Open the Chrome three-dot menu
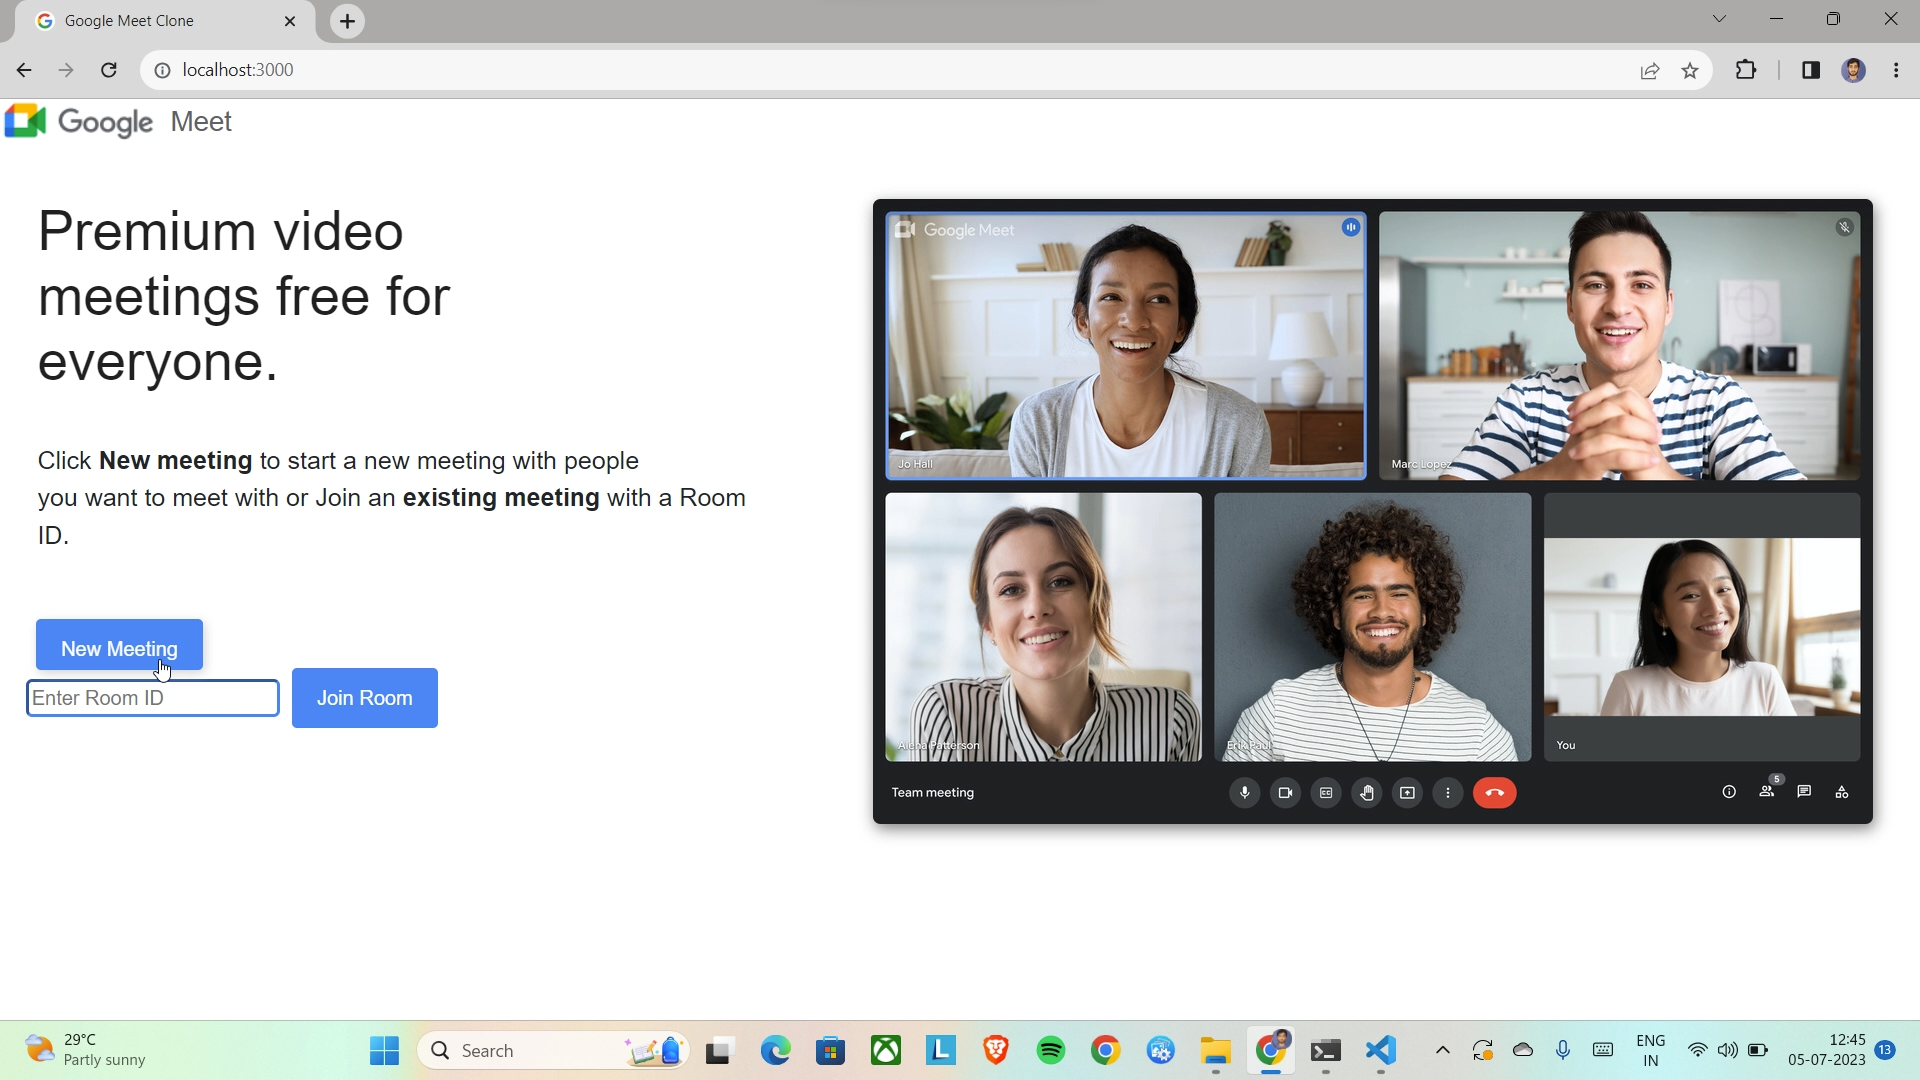The image size is (1920, 1080). [x=1896, y=70]
